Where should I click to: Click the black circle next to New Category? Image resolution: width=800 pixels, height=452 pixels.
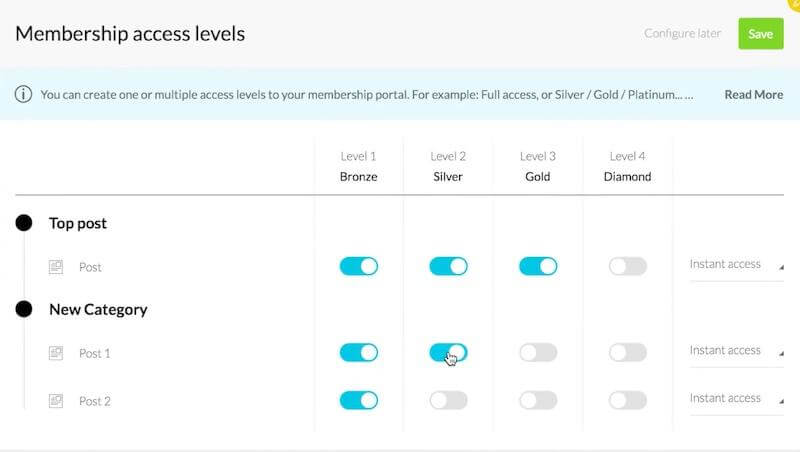click(x=23, y=309)
